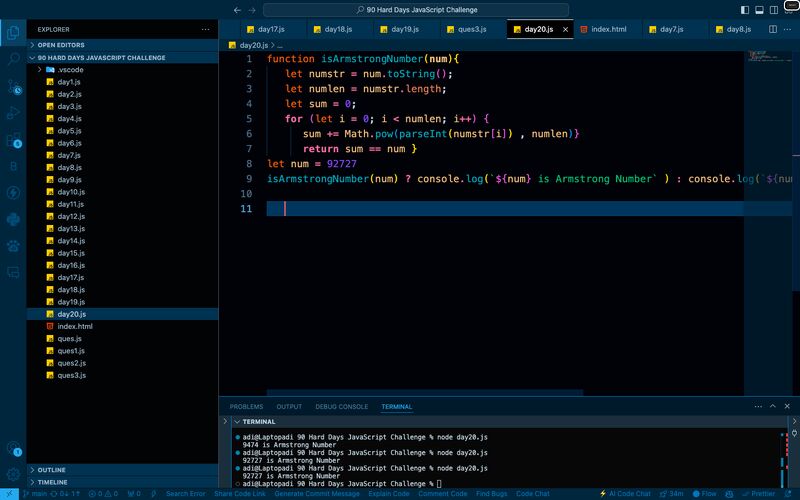Open day1.js in the file tree
The width and height of the screenshot is (800, 500).
coord(122,82)
